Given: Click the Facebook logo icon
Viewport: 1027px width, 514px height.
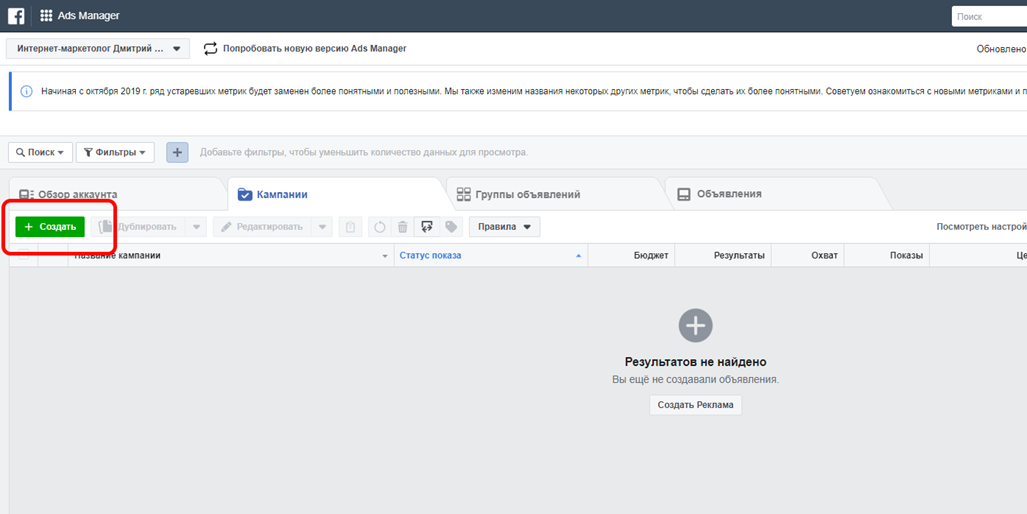Looking at the screenshot, I should tap(16, 16).
